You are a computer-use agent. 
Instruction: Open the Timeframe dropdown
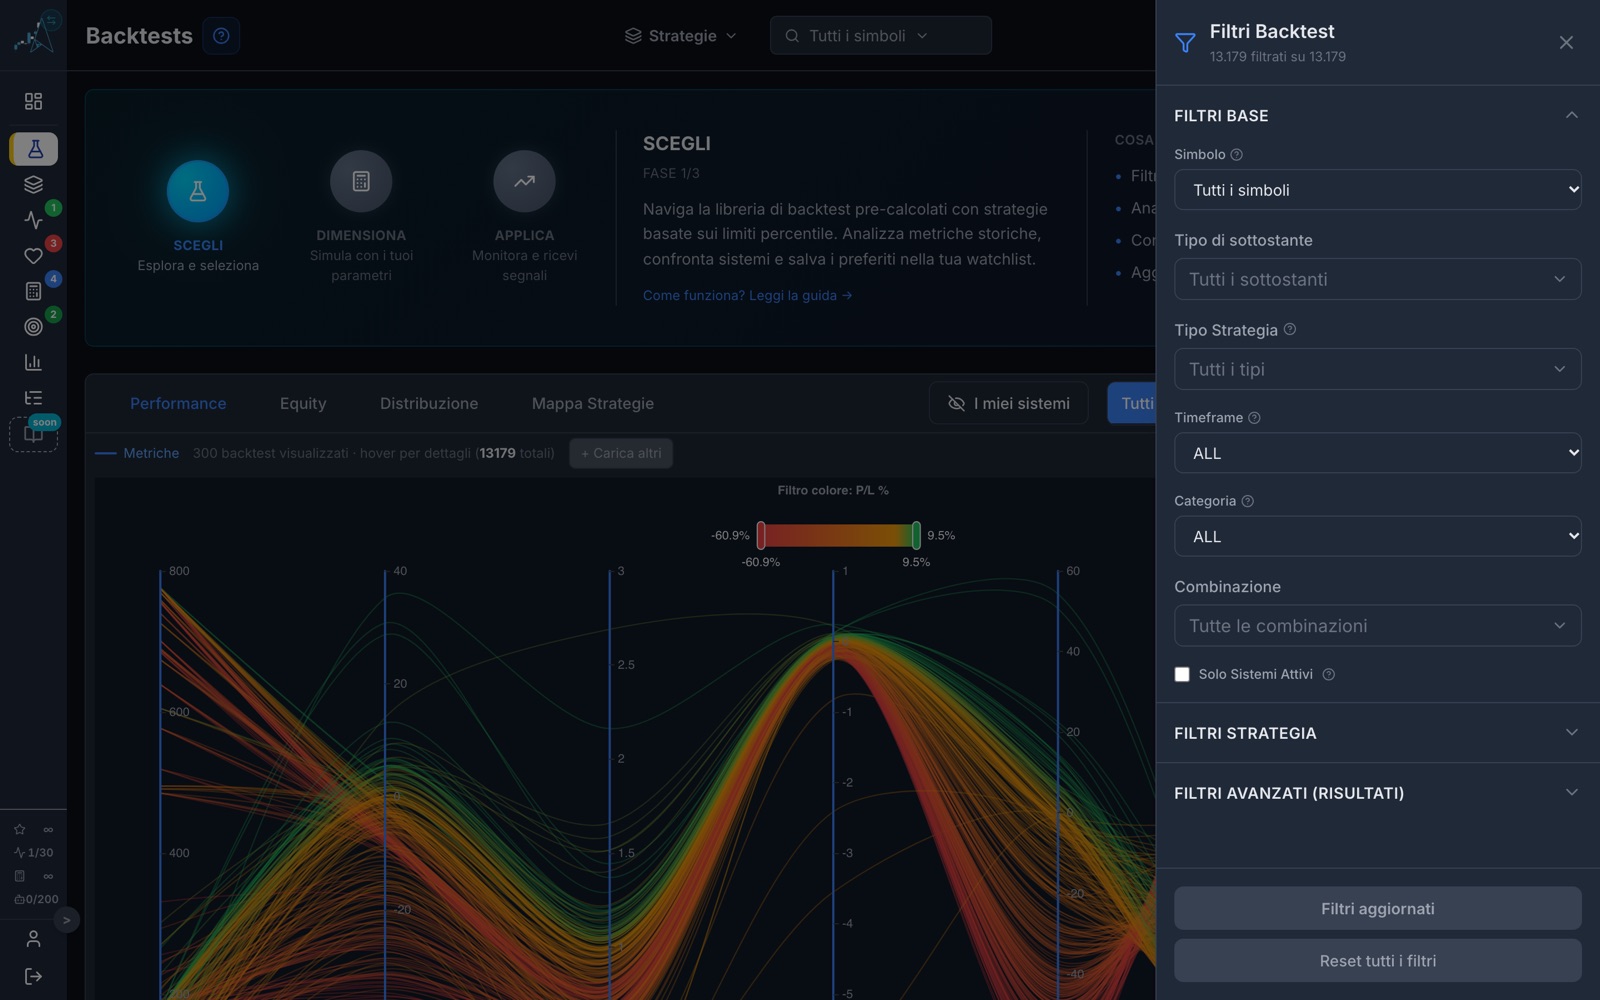pos(1377,453)
